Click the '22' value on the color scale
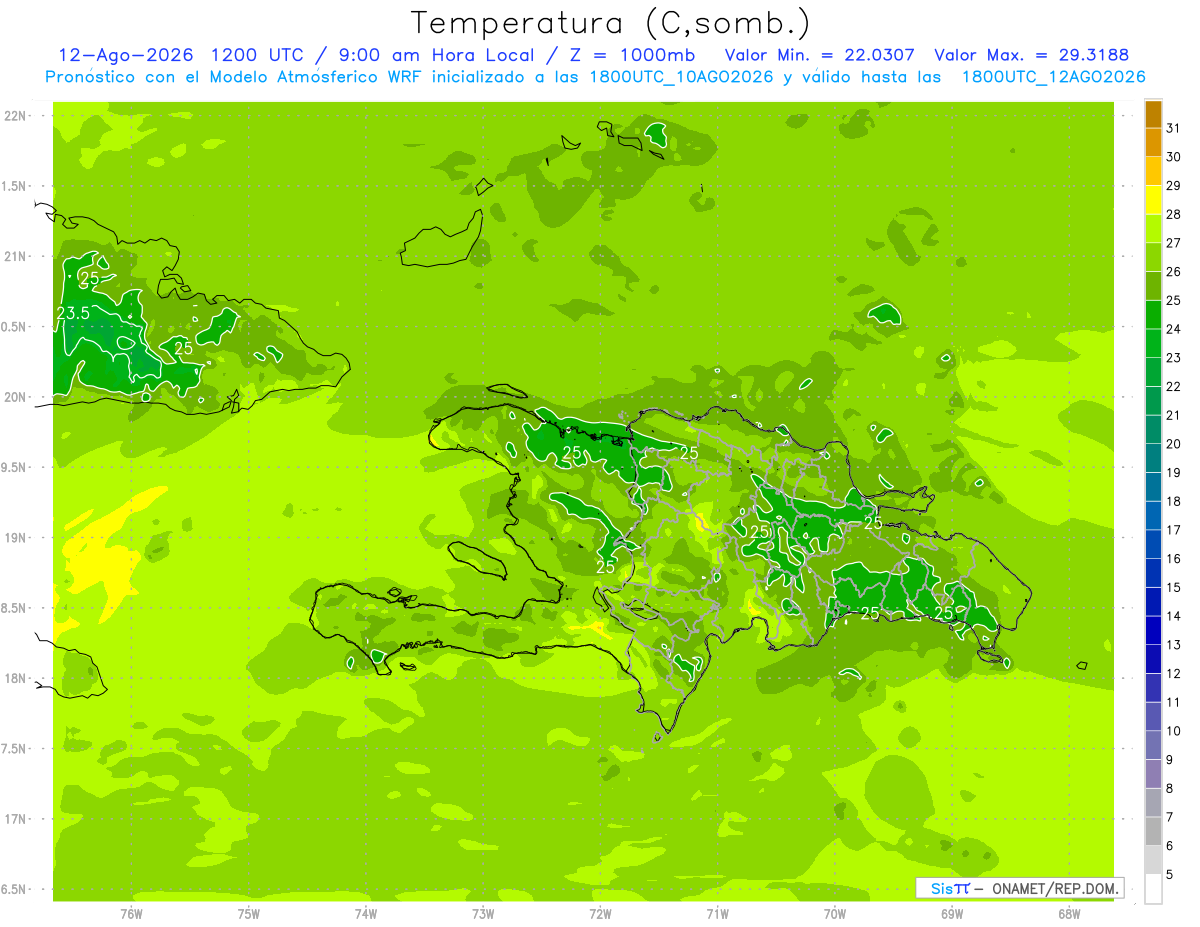 1174,387
